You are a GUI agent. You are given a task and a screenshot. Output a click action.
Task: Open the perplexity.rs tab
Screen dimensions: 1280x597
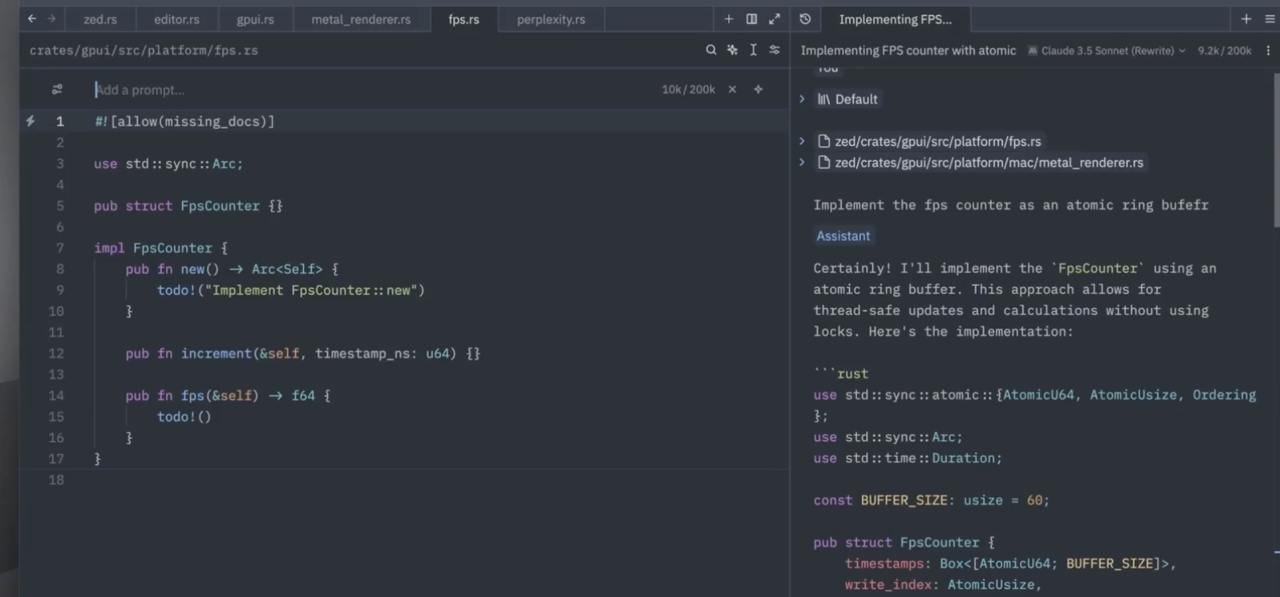click(x=550, y=19)
